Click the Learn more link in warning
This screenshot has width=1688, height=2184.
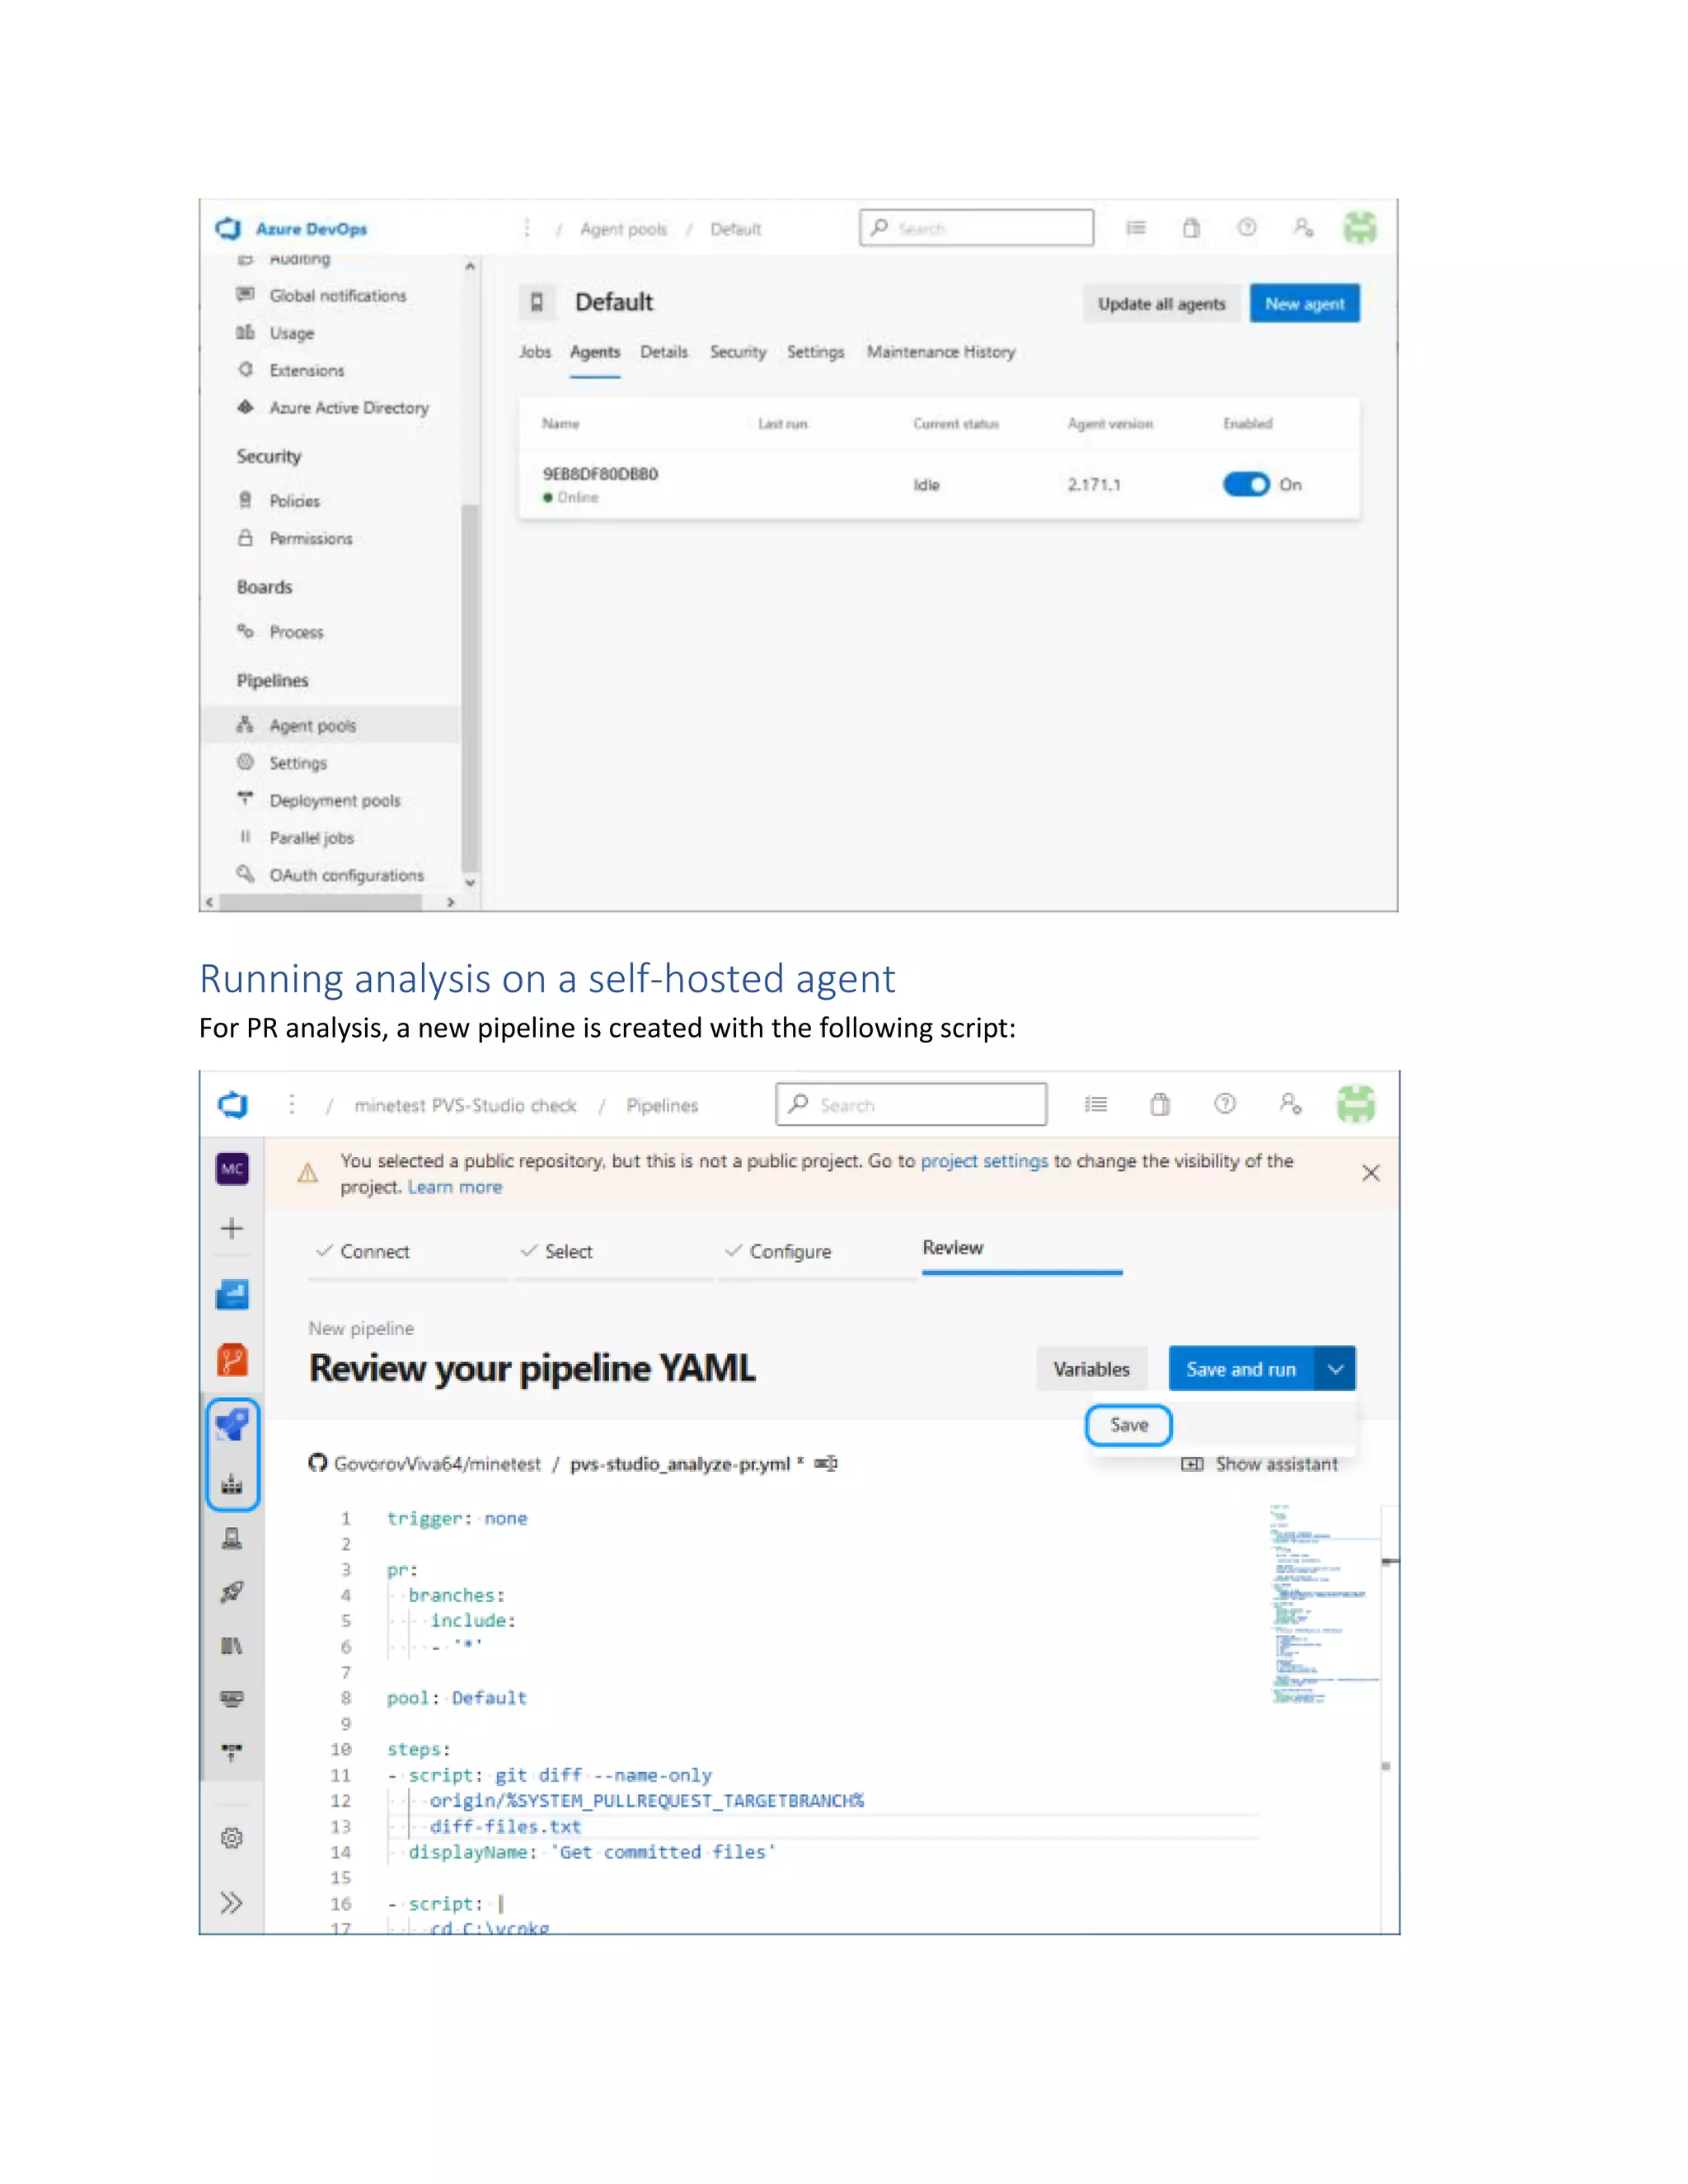click(455, 1187)
